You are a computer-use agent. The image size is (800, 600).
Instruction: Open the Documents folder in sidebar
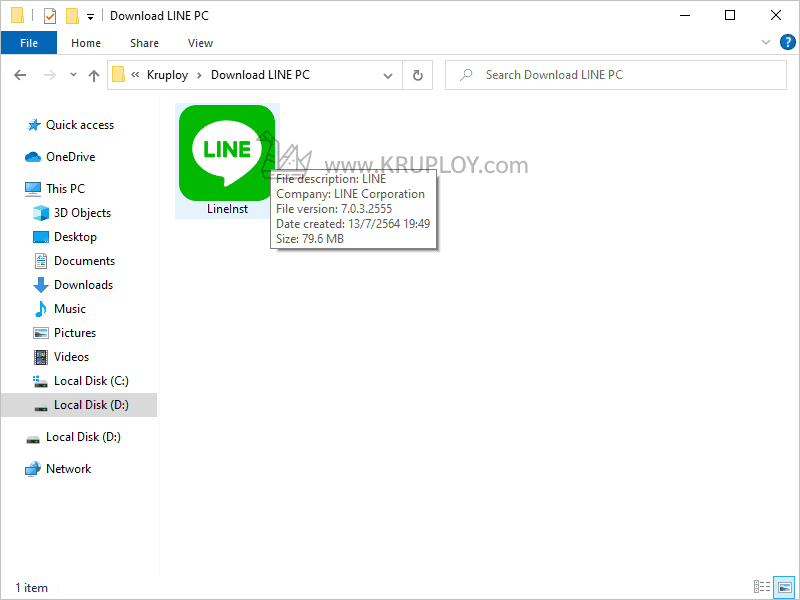click(84, 261)
